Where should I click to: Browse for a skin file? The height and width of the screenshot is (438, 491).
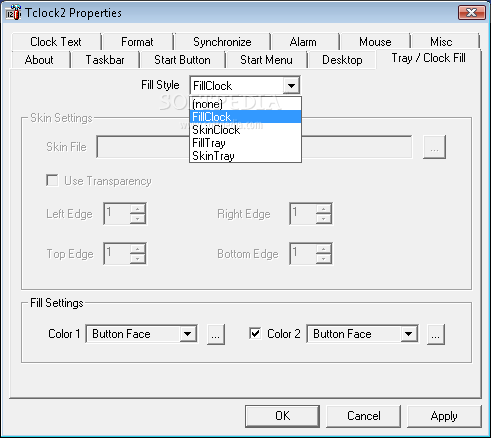tap(434, 147)
